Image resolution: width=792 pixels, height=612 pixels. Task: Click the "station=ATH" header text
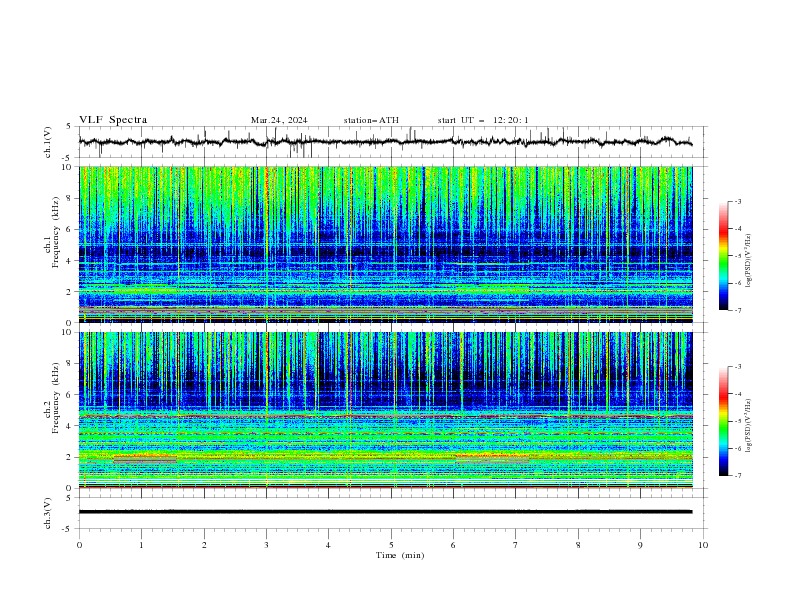click(371, 120)
